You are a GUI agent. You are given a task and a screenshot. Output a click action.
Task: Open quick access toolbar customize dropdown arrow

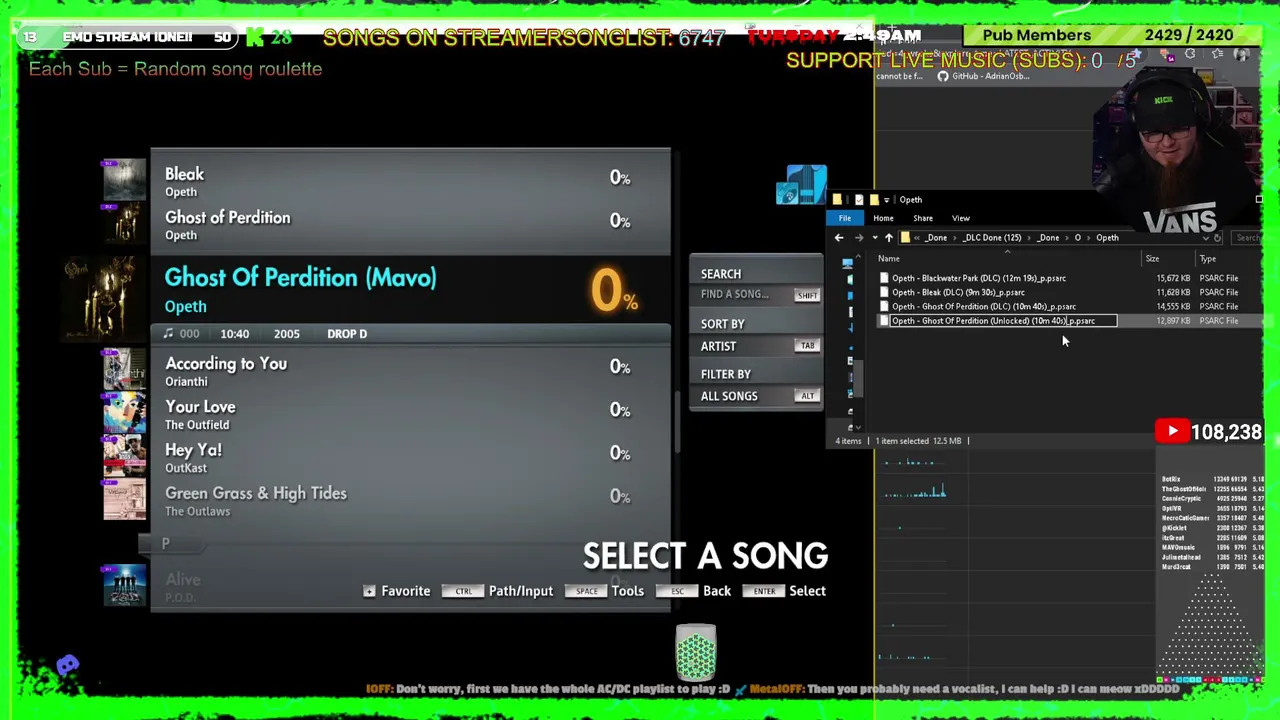tap(886, 200)
